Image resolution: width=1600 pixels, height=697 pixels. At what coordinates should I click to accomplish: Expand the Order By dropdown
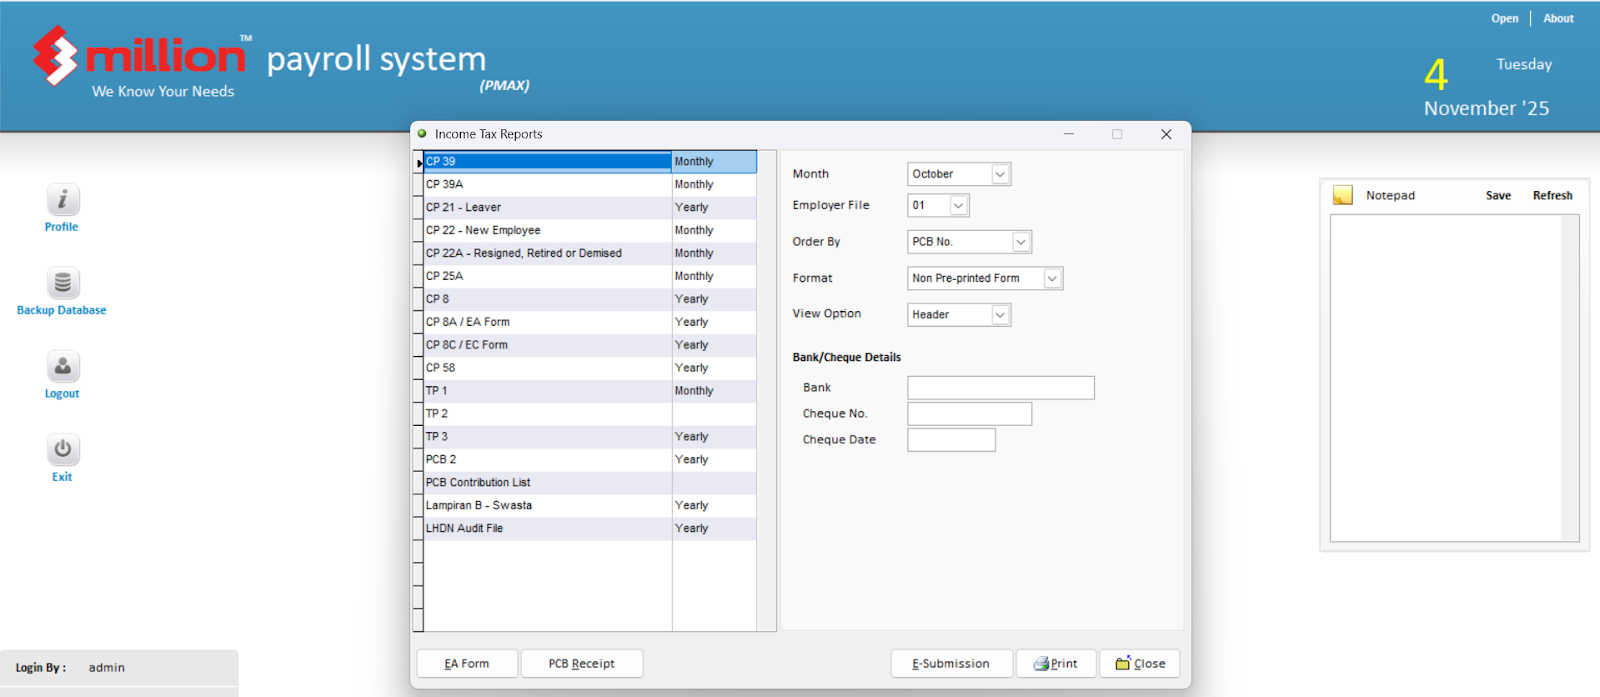point(1020,242)
